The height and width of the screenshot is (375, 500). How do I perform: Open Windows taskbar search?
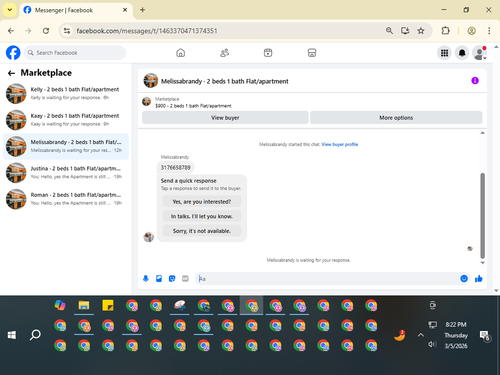coord(35,335)
